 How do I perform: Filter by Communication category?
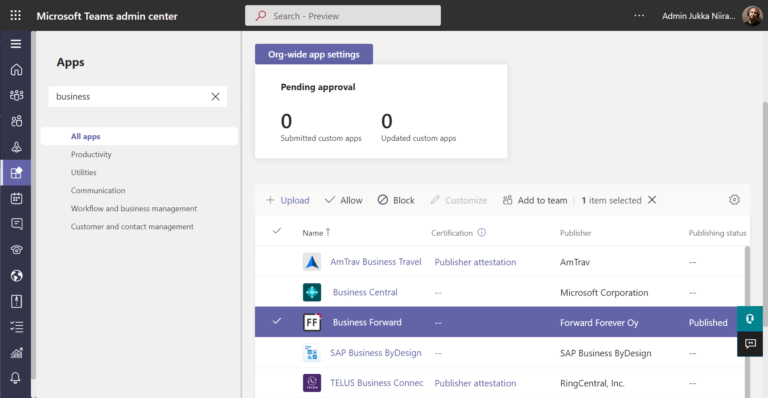98,190
